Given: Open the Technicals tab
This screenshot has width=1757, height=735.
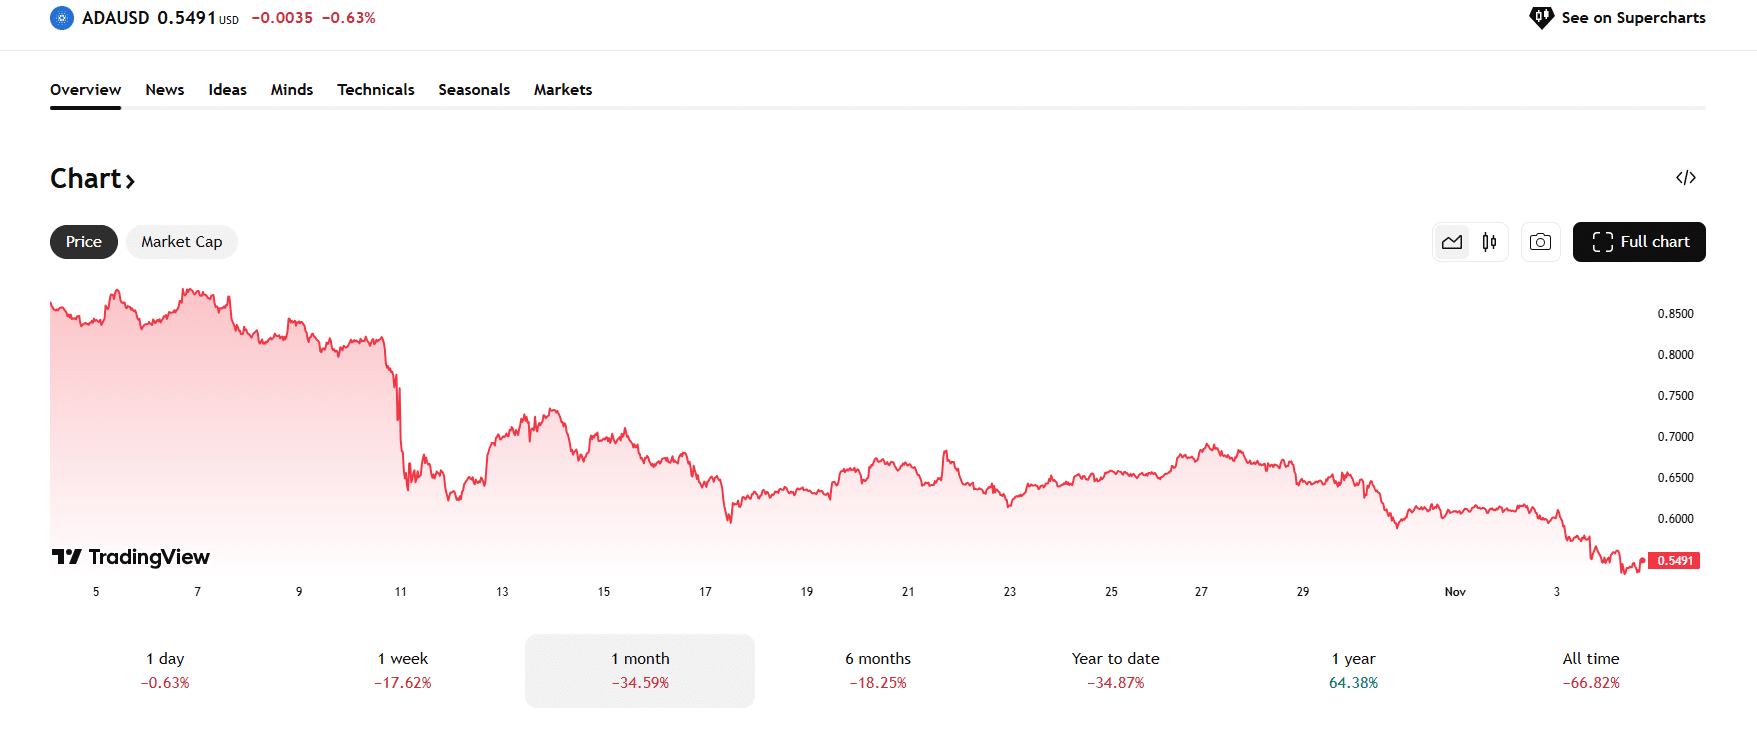Looking at the screenshot, I should point(375,90).
